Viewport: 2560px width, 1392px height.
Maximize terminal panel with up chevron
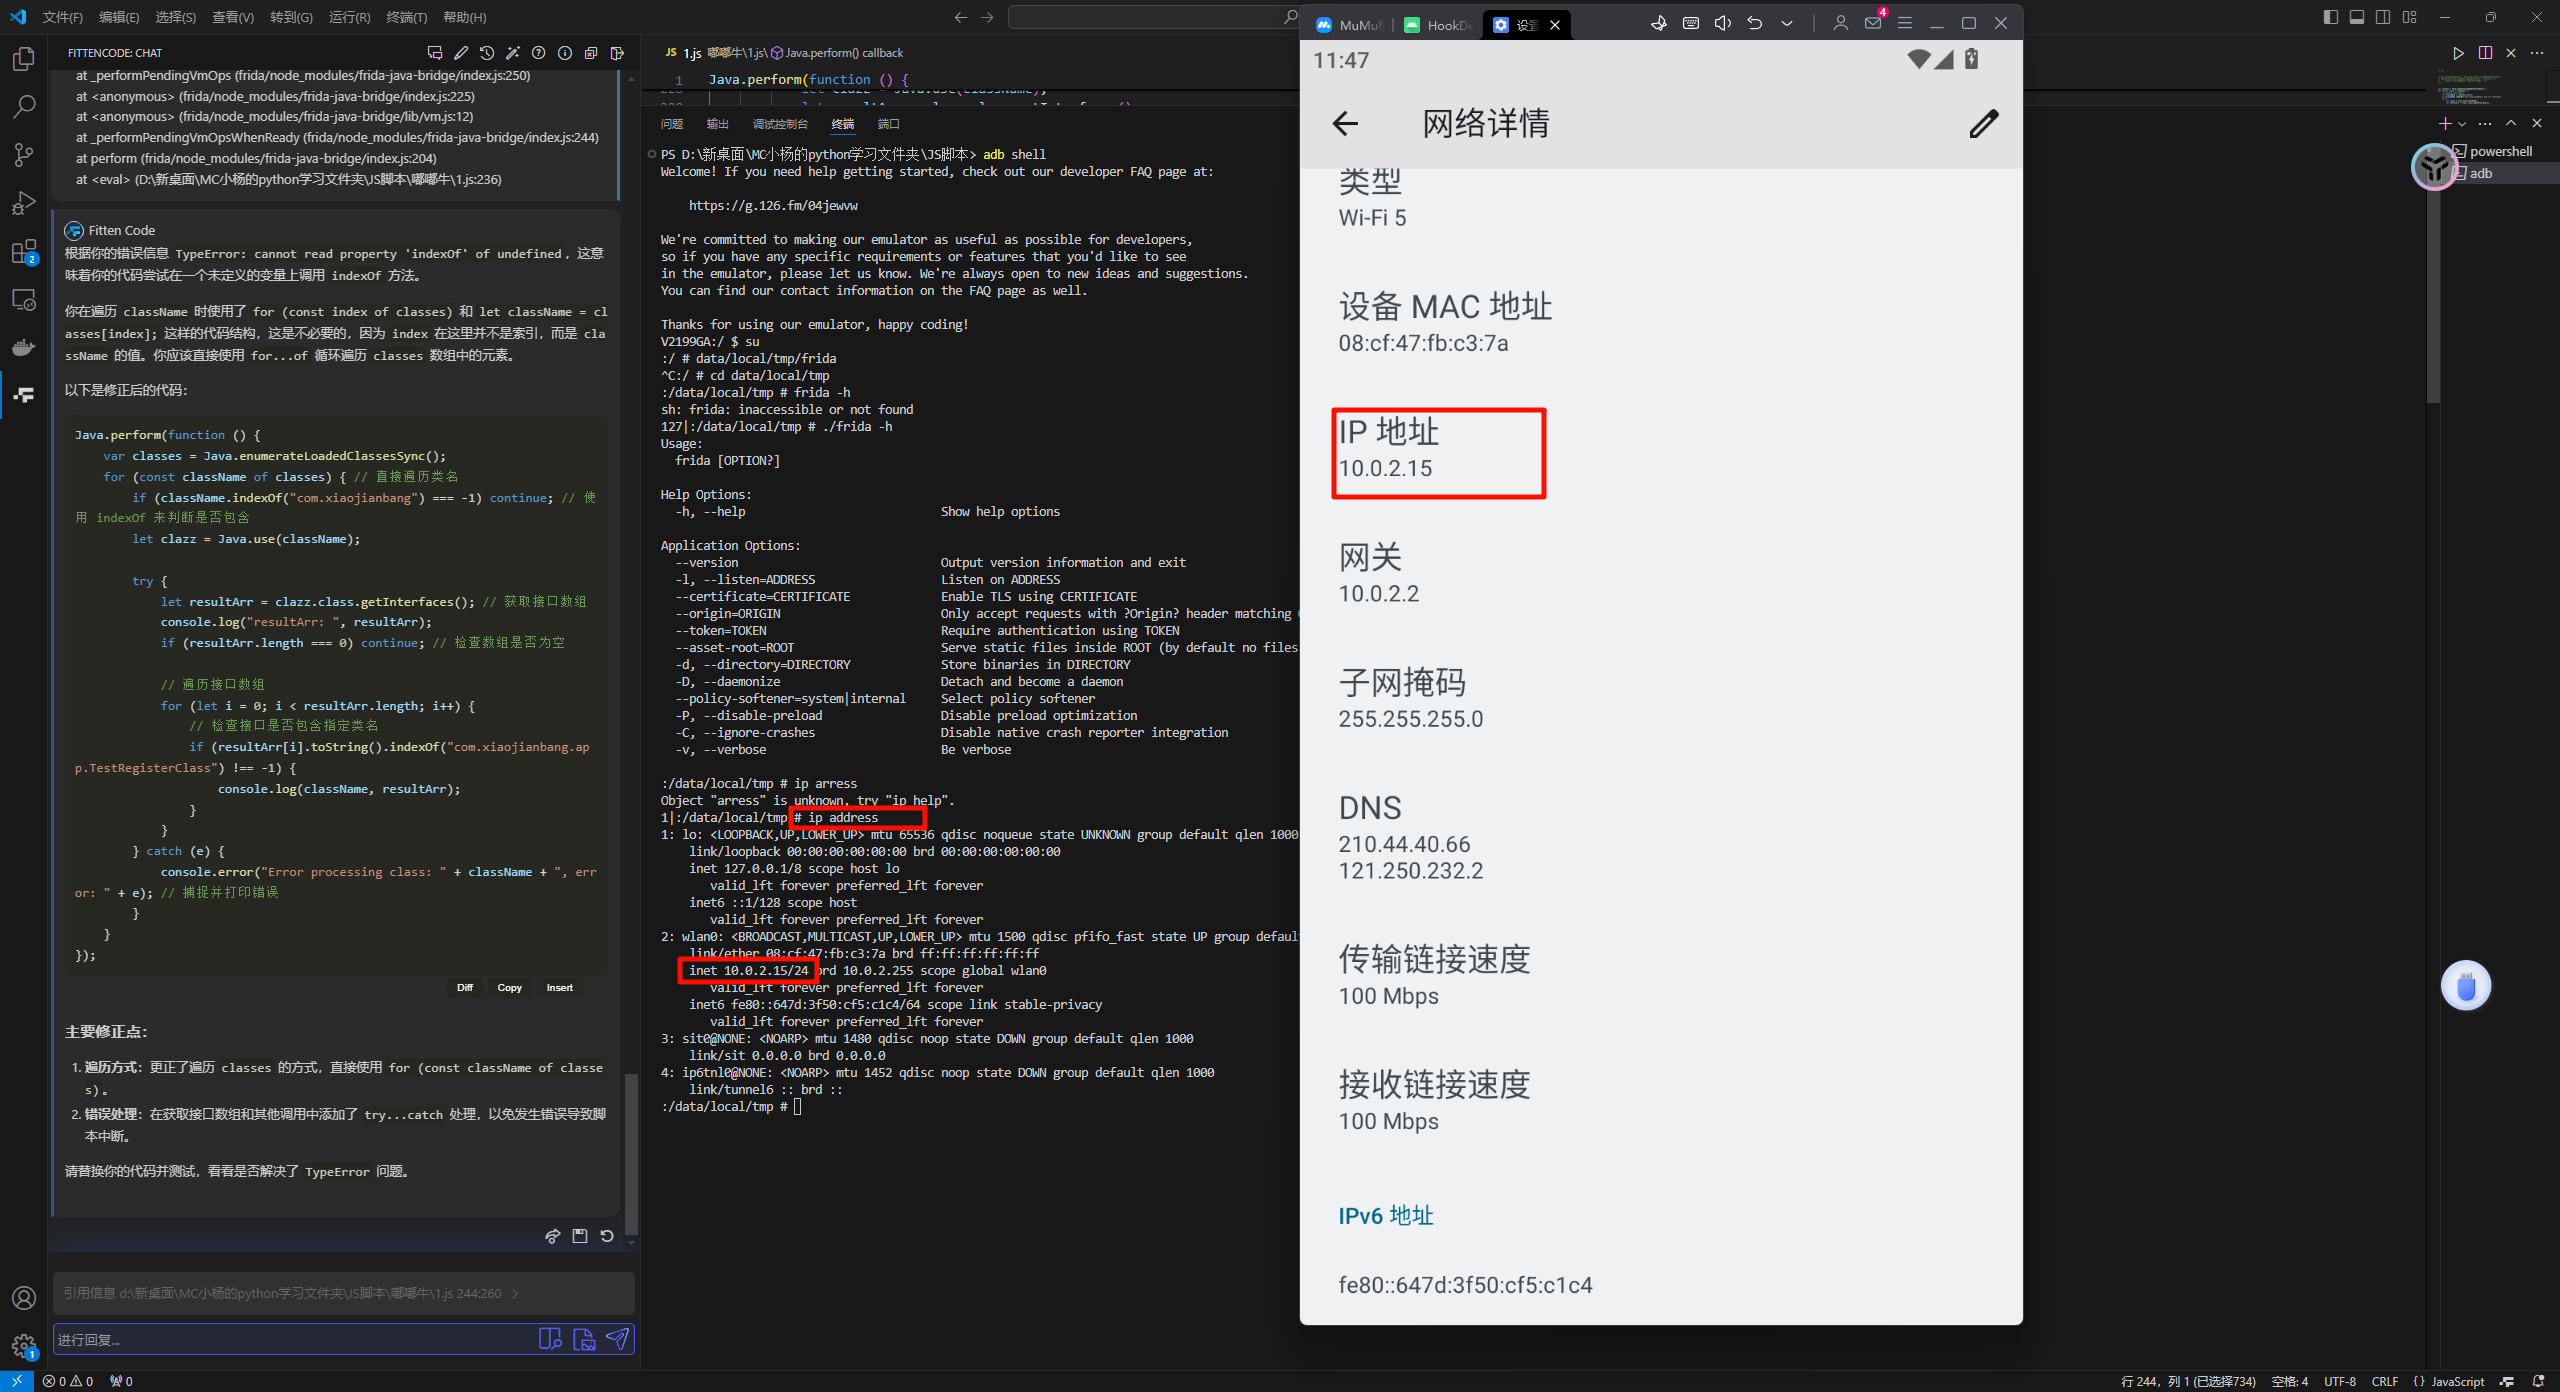[2511, 123]
